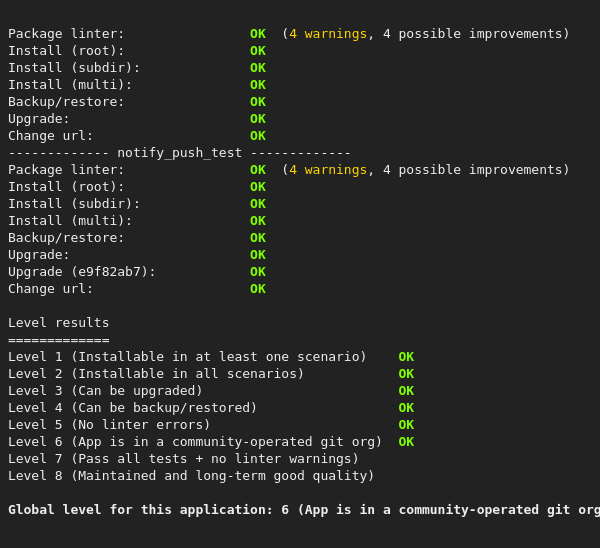Viewport: 600px width, 548px height.
Task: Select Level 4 (Can be backup/restored) line
Action: tap(133, 408)
